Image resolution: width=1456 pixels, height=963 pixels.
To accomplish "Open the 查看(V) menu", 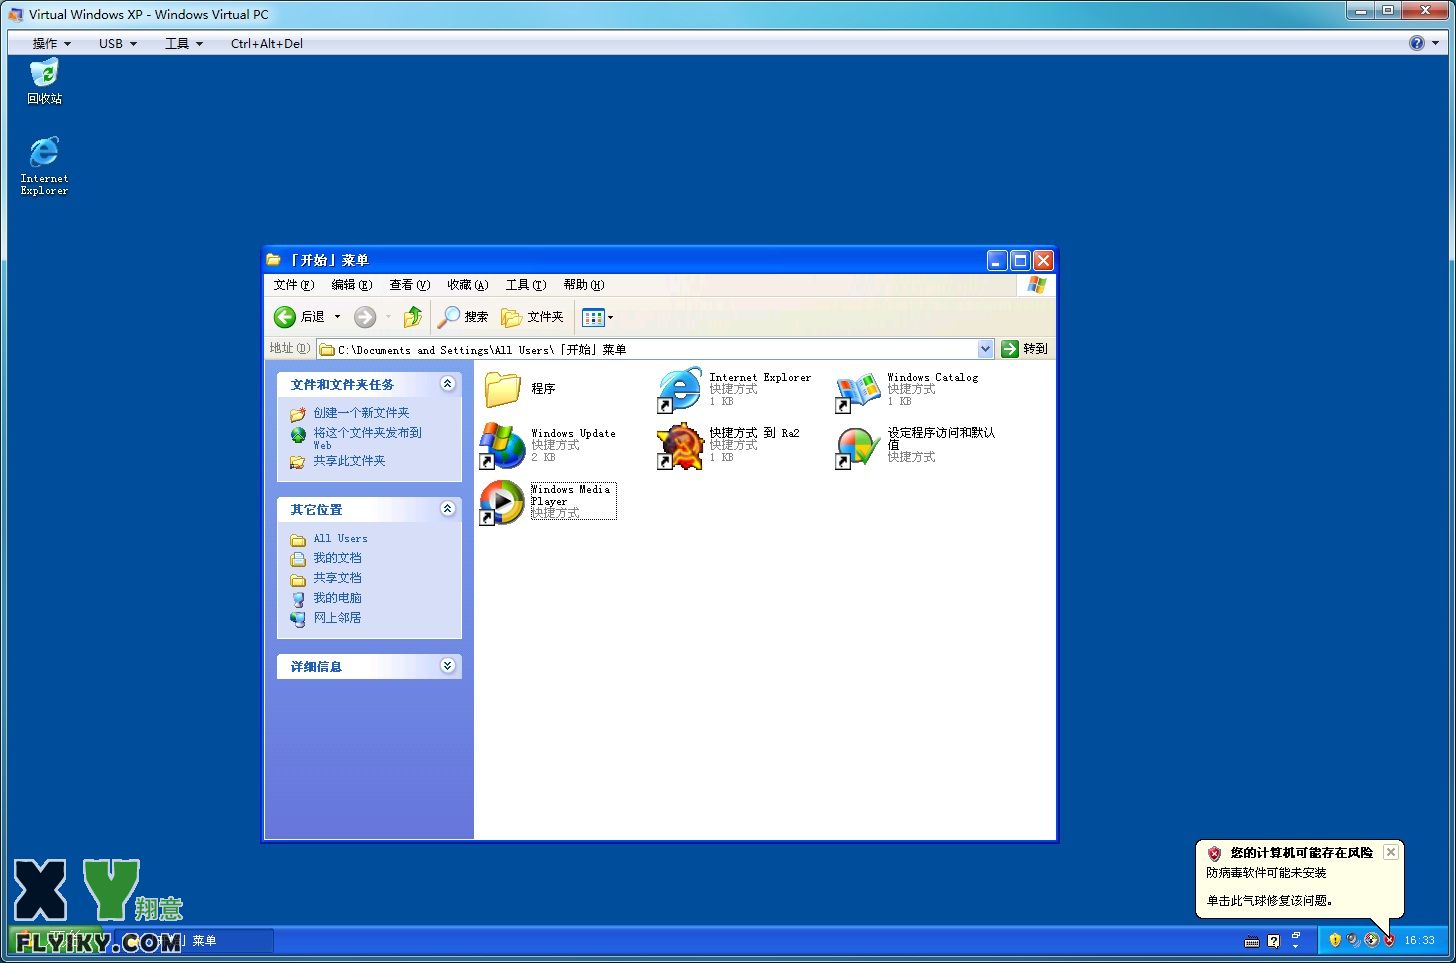I will [409, 285].
